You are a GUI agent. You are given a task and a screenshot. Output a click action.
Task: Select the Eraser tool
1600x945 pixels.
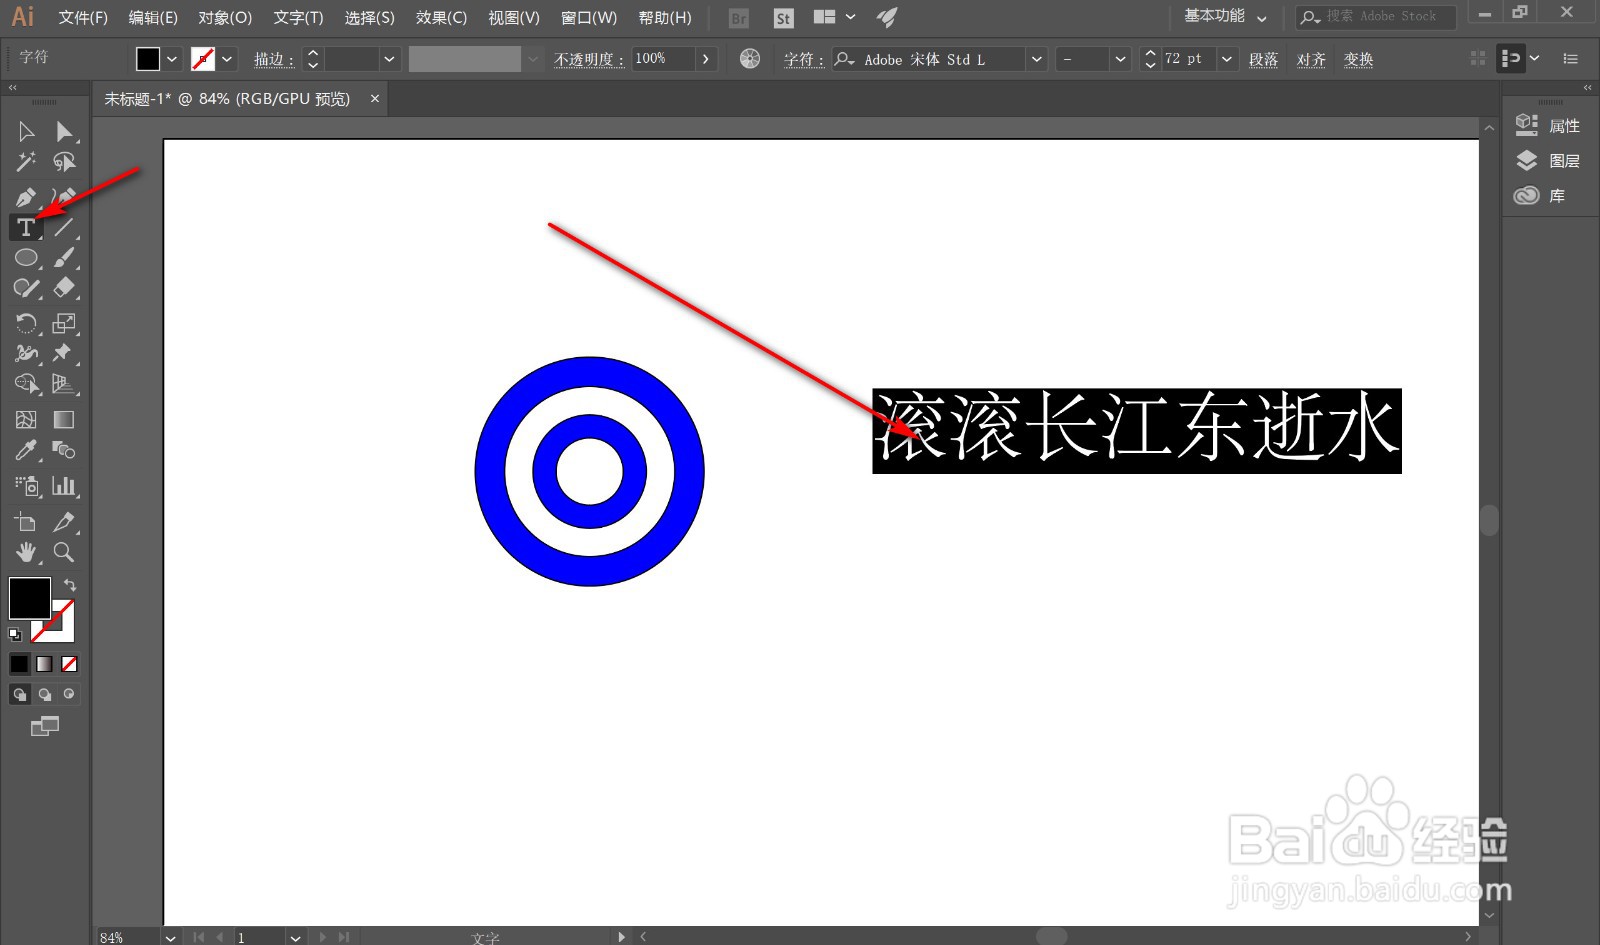[x=64, y=289]
